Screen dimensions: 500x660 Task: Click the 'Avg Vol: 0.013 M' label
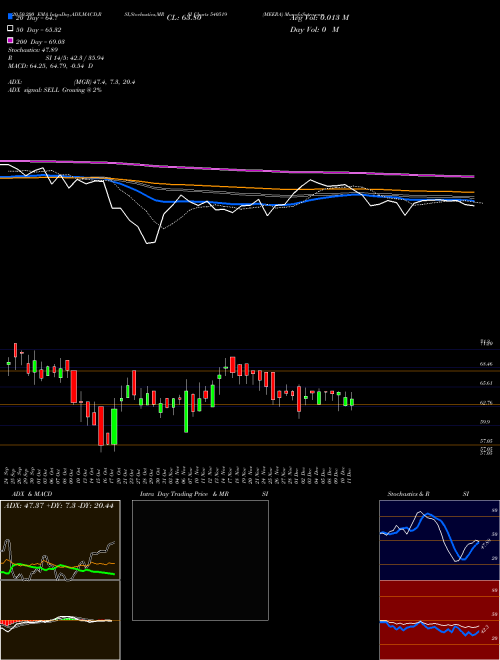(x=319, y=18)
